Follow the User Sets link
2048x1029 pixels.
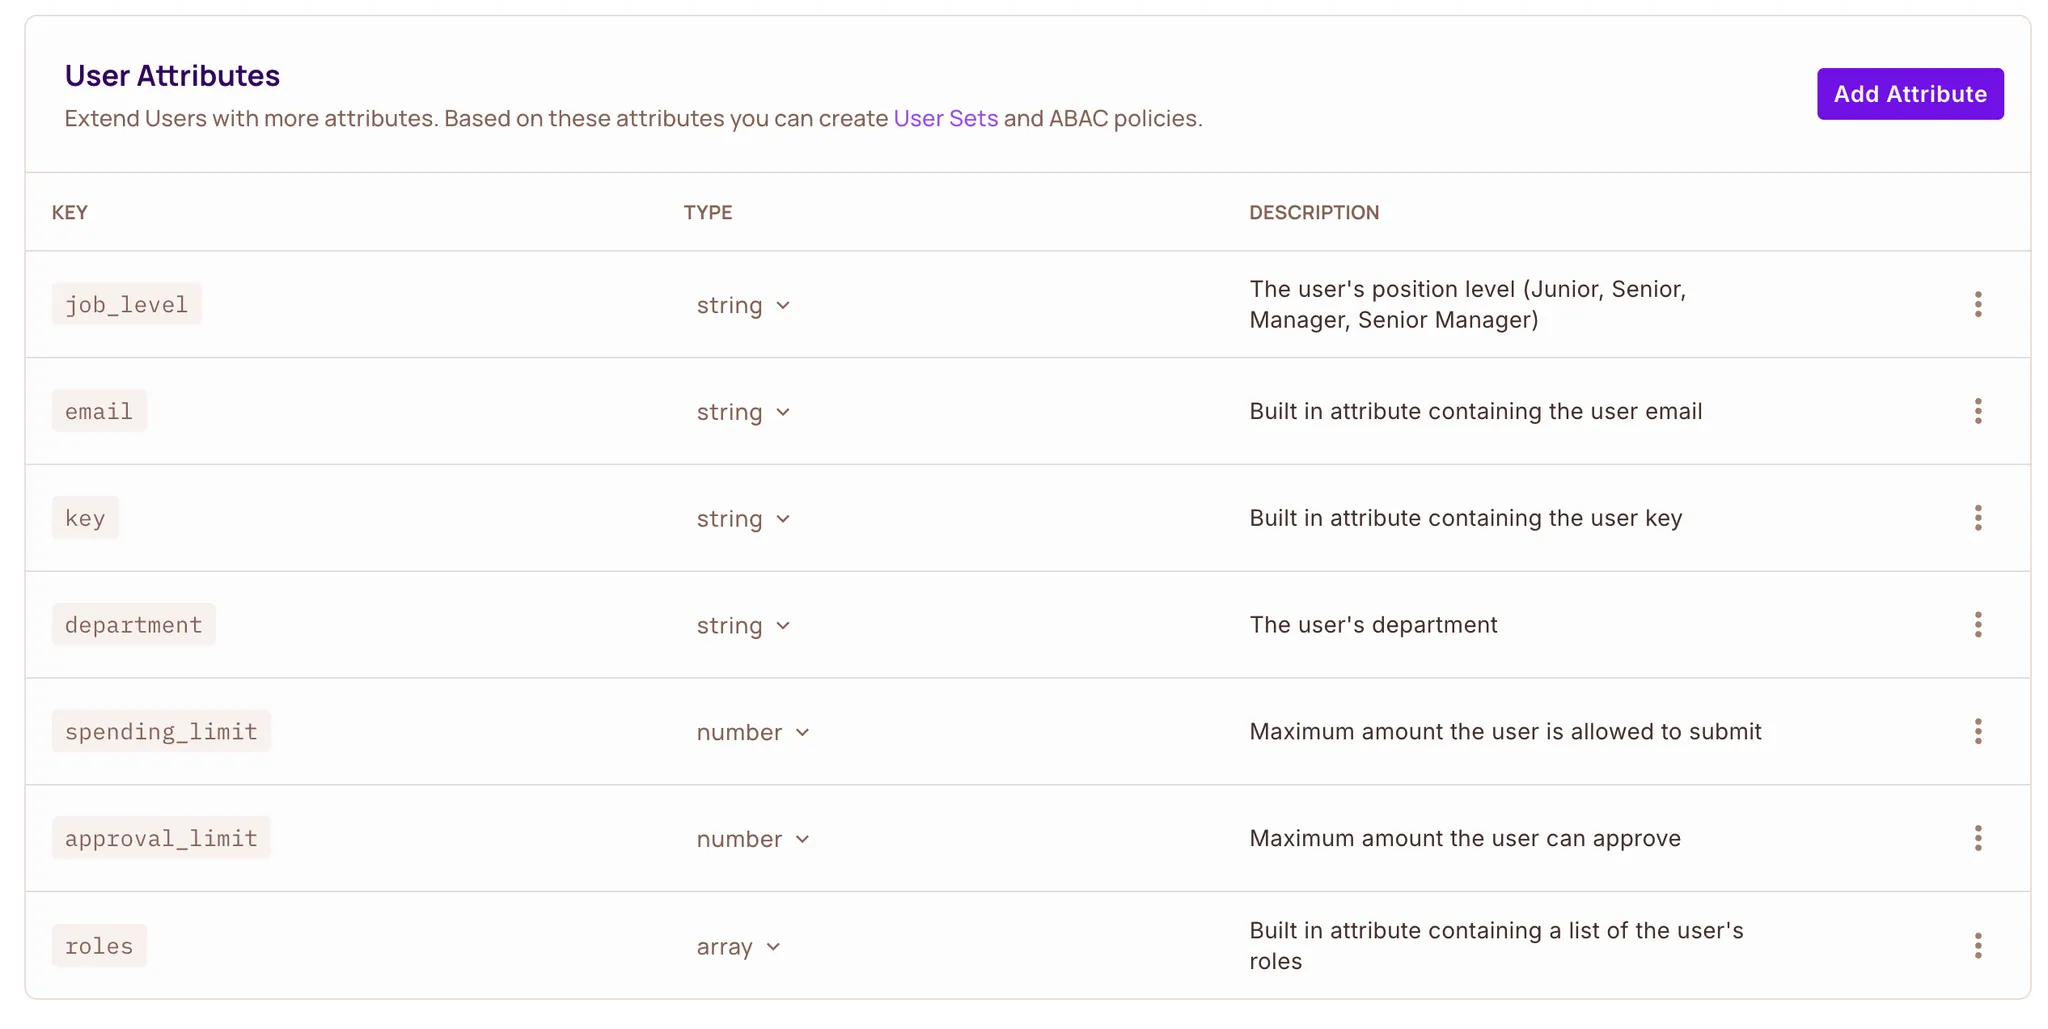945,118
